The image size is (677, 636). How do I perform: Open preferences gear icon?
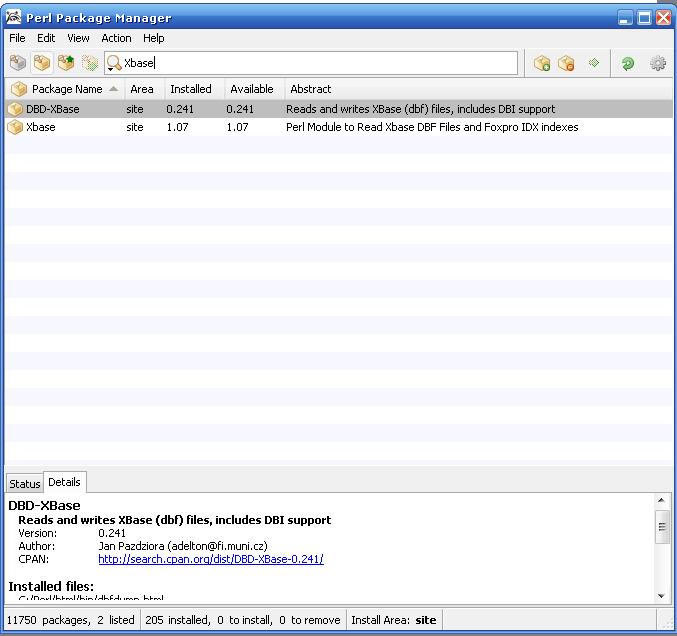pyautogui.click(x=658, y=63)
